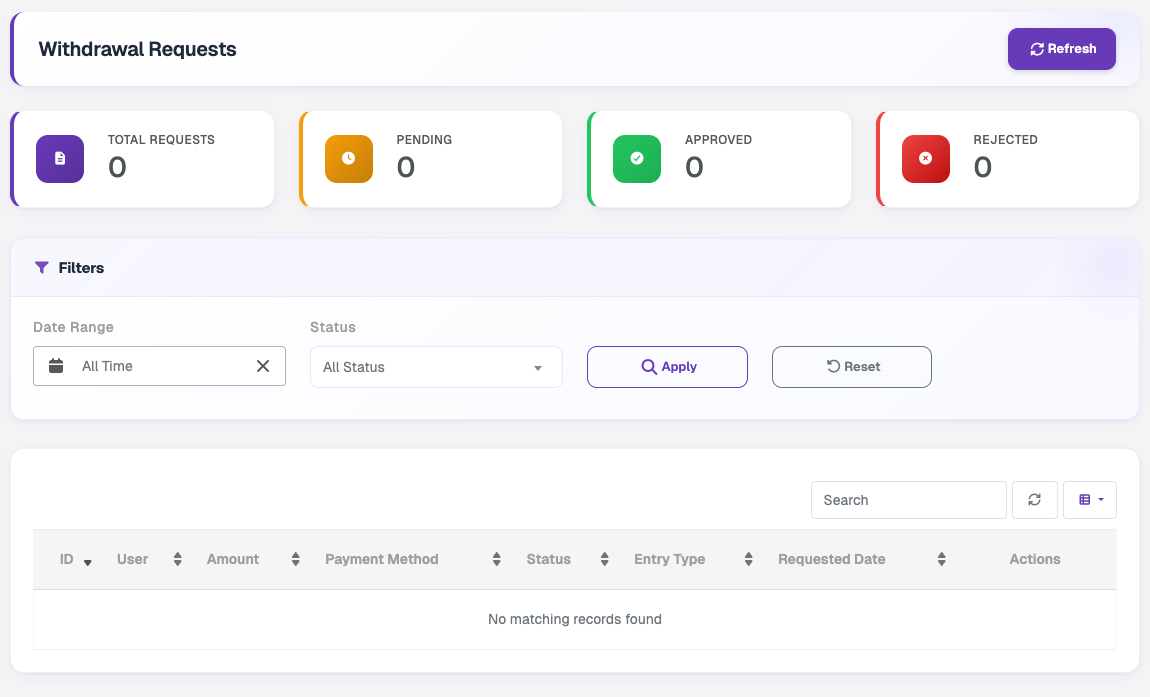The height and width of the screenshot is (697, 1150).
Task: Click the Approved card label
Action: tap(718, 139)
